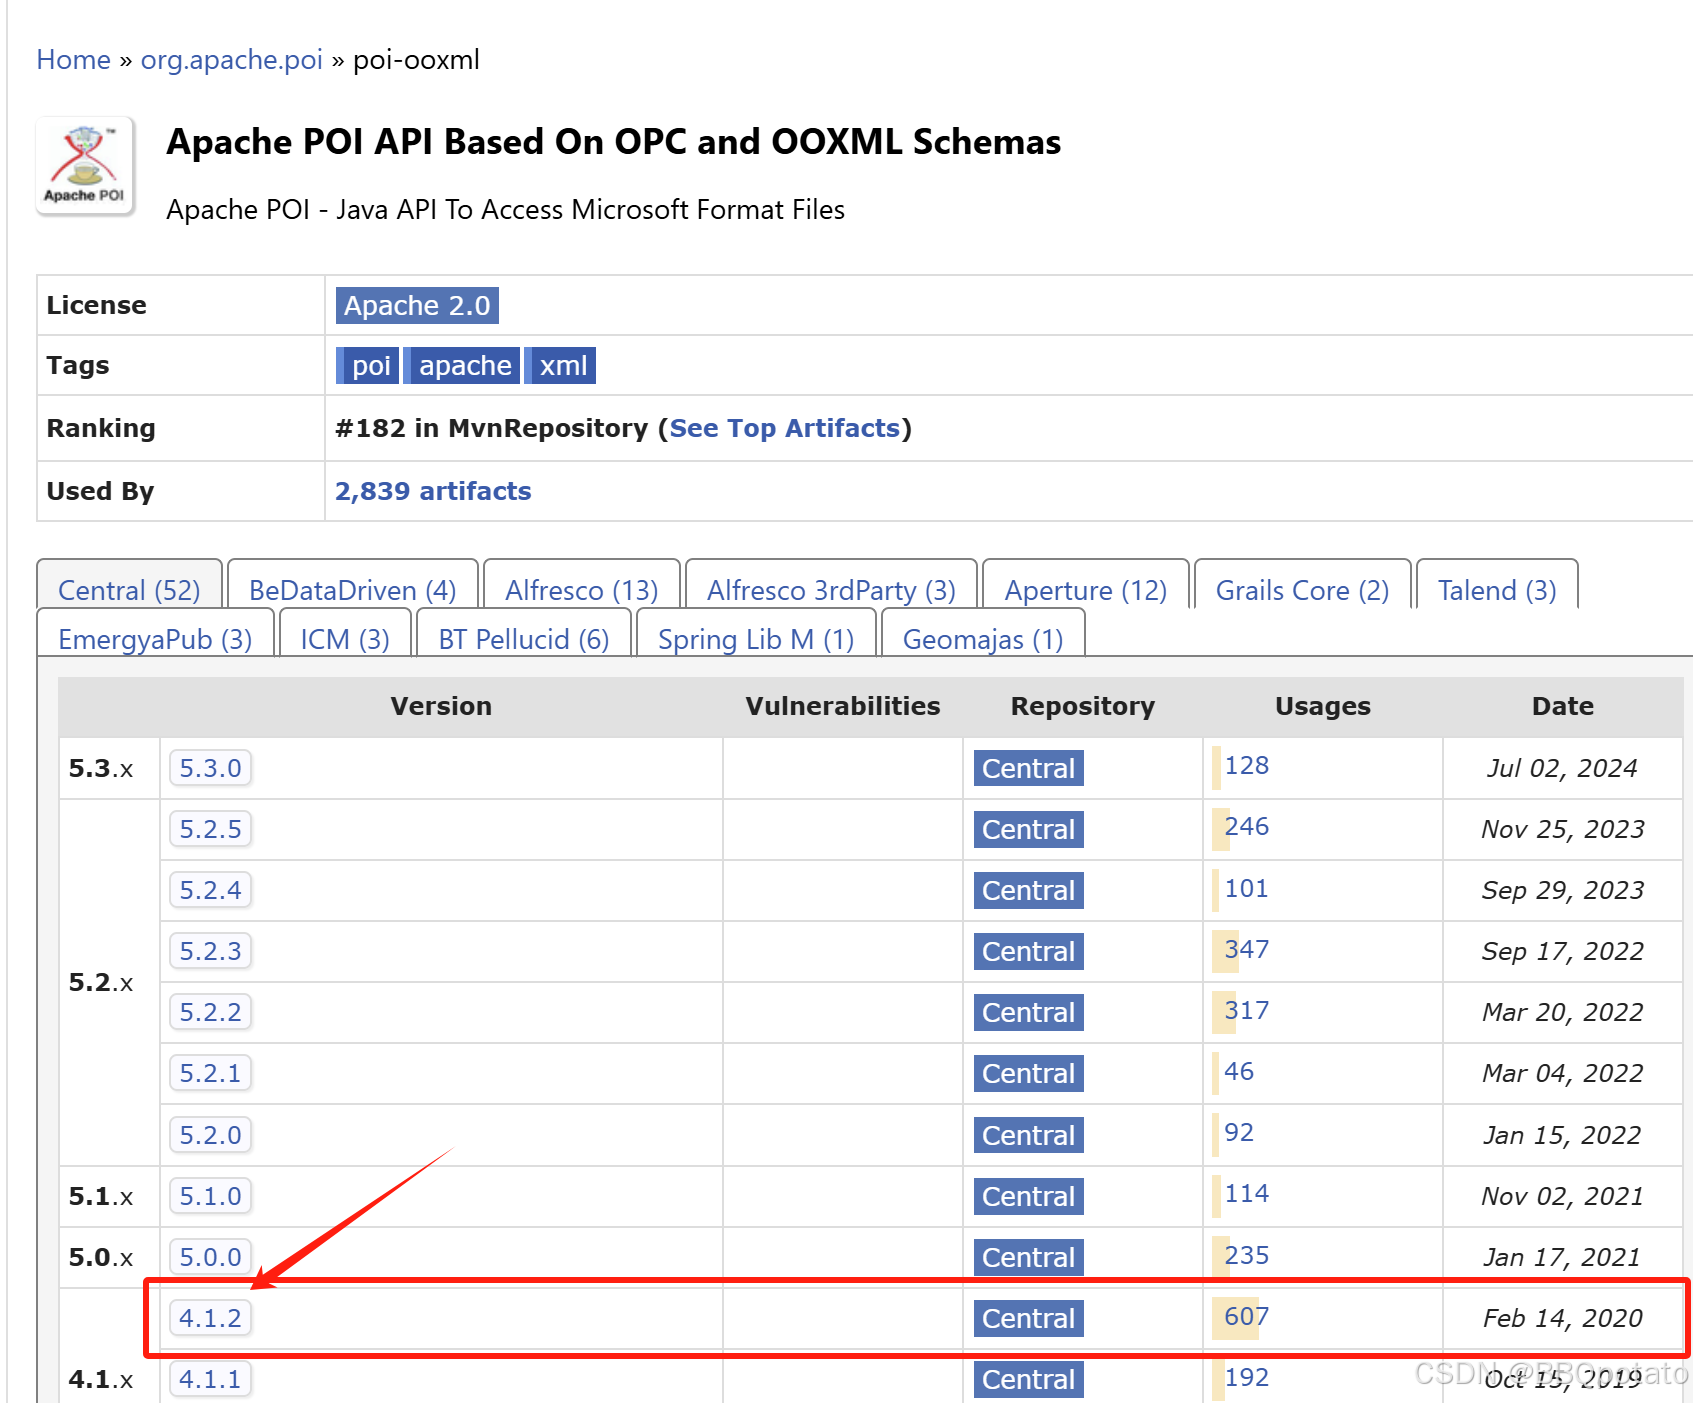The height and width of the screenshot is (1403, 1693).
Task: Open the 2,839 artifacts link
Action: pos(433,491)
